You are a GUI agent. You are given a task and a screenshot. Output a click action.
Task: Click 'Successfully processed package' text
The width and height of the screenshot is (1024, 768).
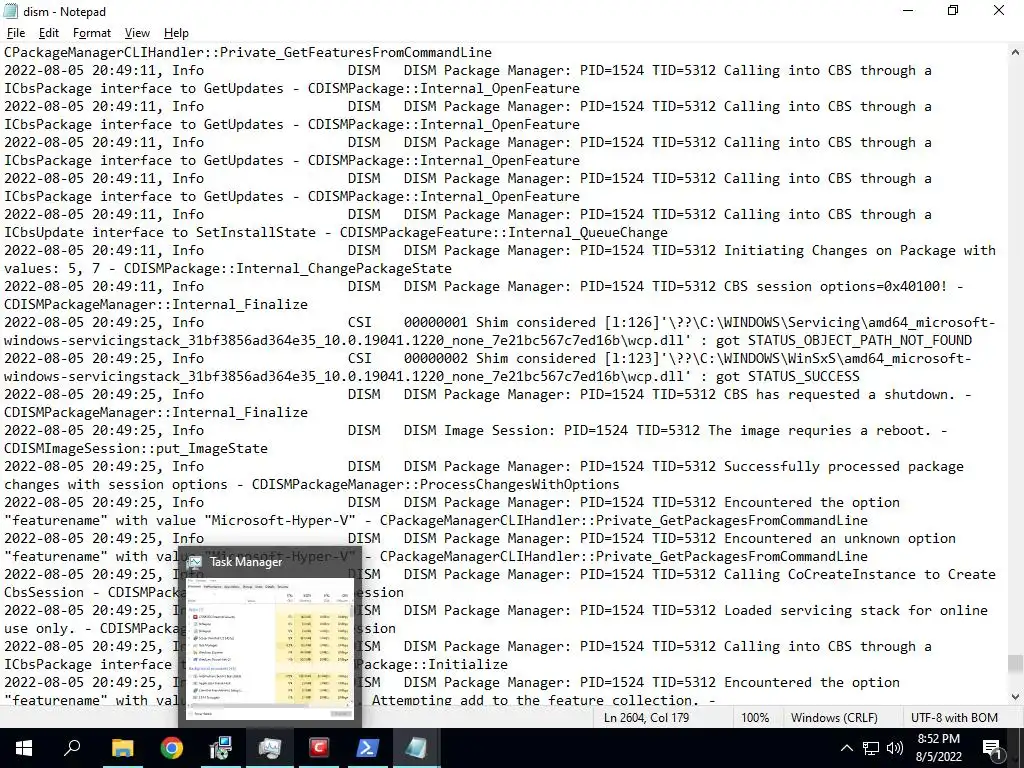click(x=844, y=466)
